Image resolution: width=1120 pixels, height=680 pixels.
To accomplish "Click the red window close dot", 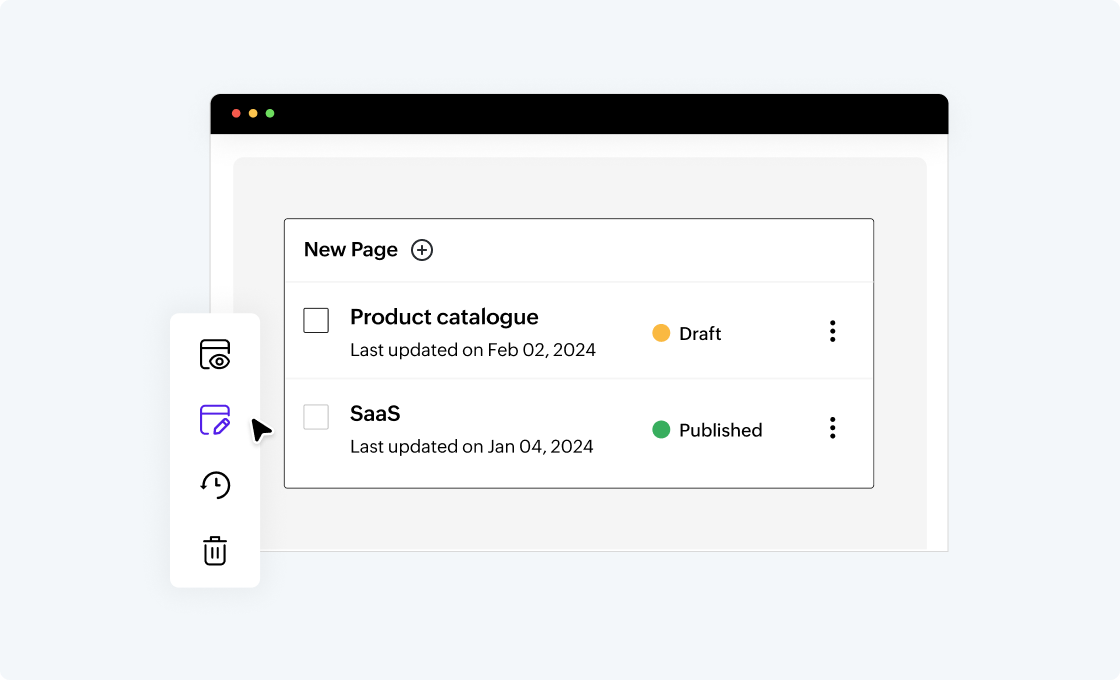I will (236, 113).
